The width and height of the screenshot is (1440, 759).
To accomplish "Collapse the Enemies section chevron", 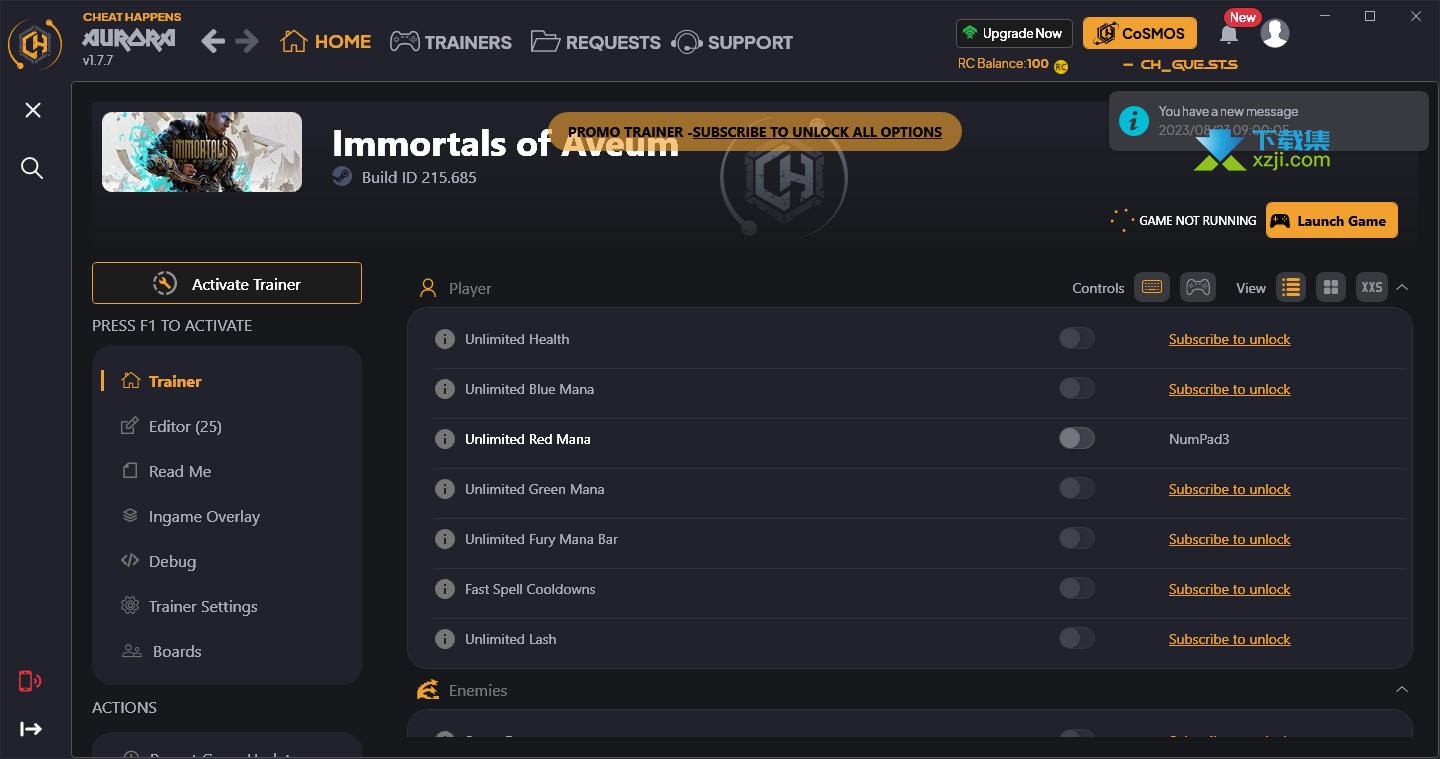I will 1402,689.
